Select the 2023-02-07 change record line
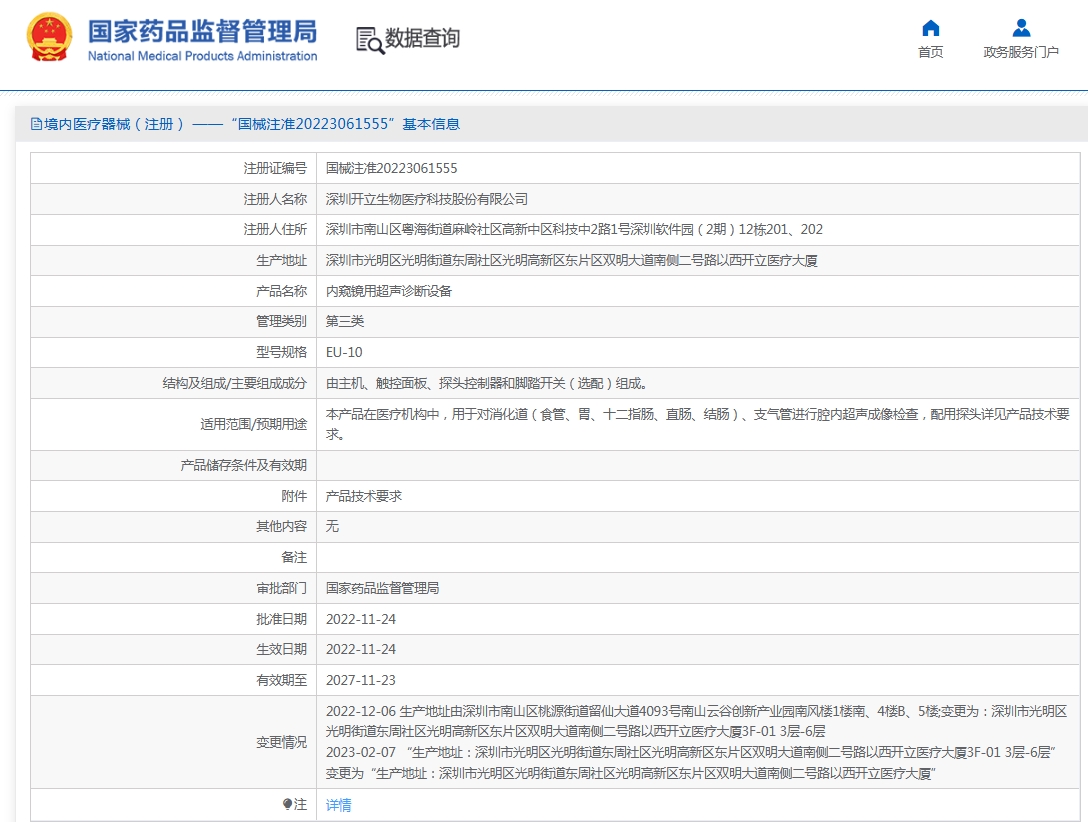The height and width of the screenshot is (822, 1088). point(691,763)
